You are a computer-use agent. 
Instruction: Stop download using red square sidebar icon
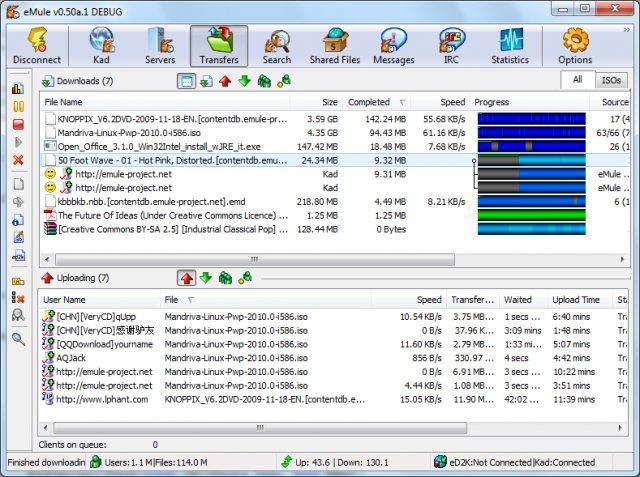tap(18, 124)
